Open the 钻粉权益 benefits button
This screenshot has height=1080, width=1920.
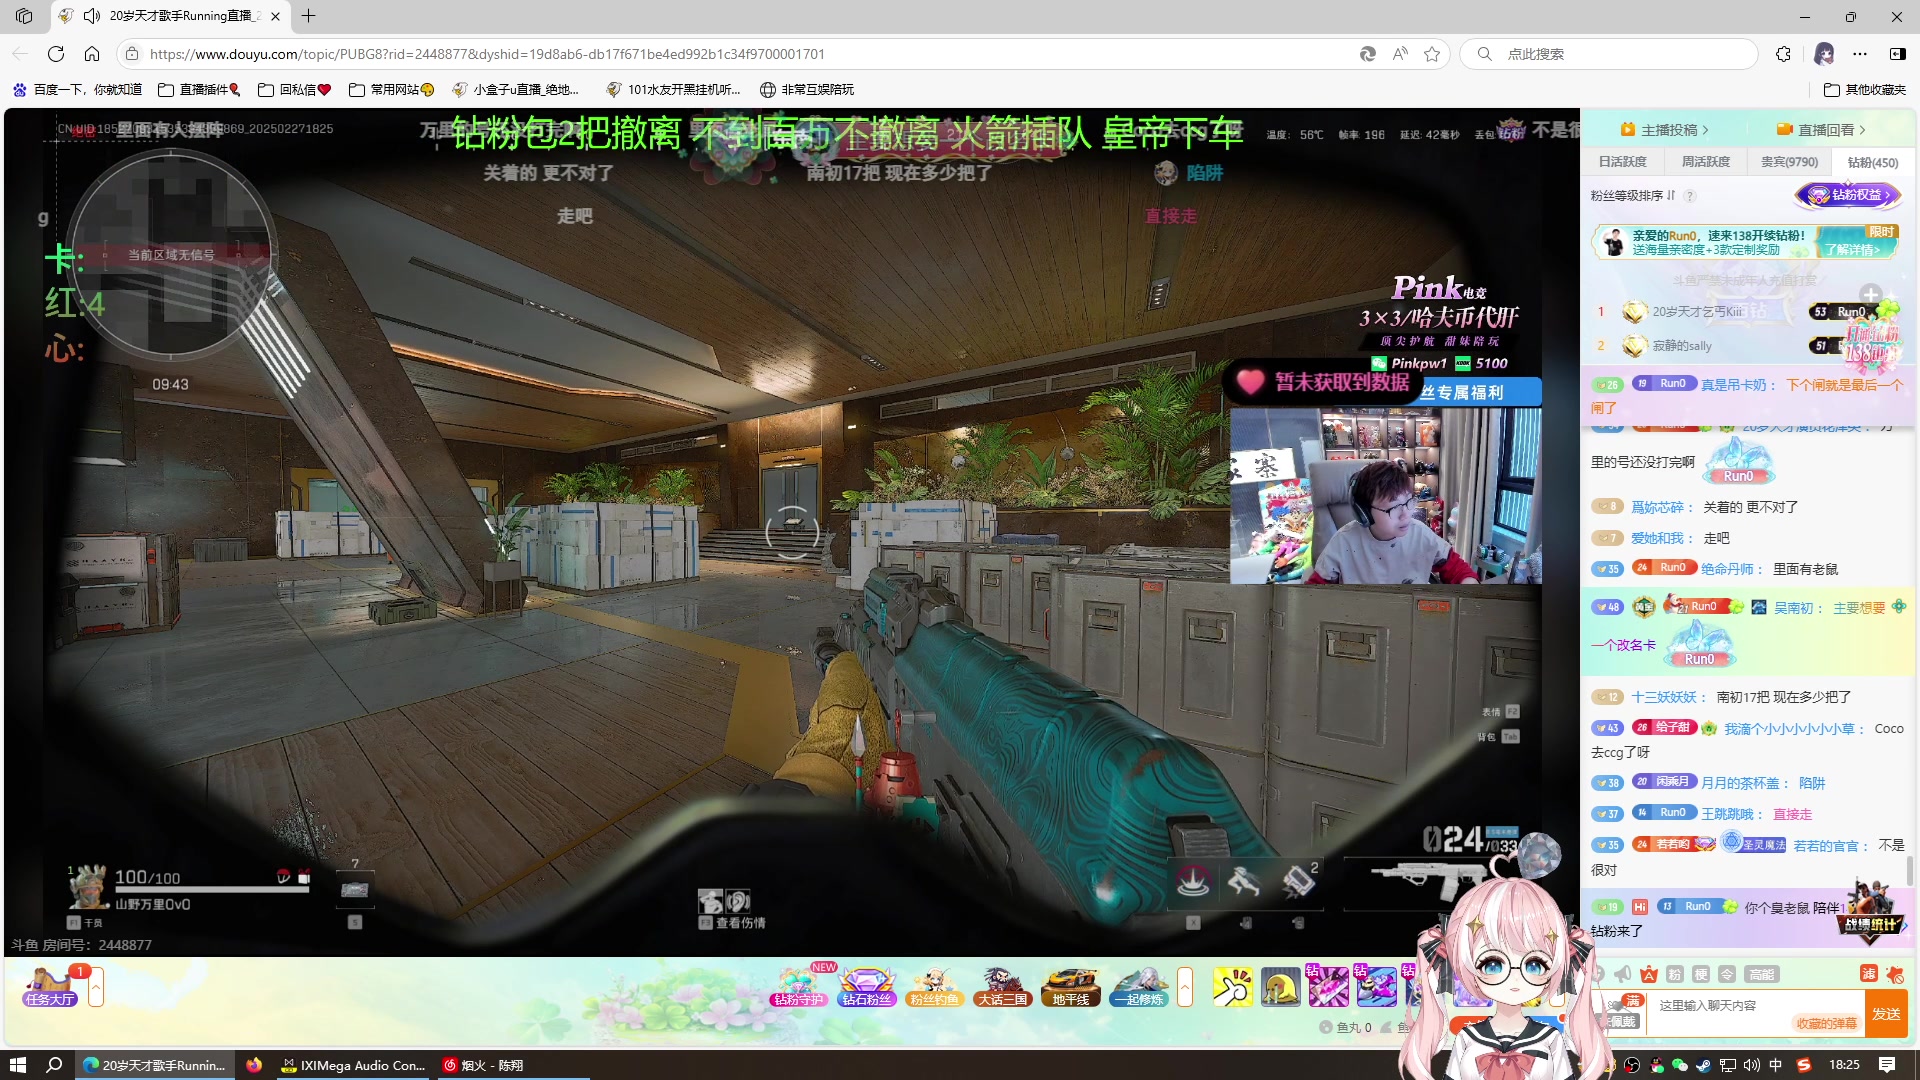pos(1848,195)
